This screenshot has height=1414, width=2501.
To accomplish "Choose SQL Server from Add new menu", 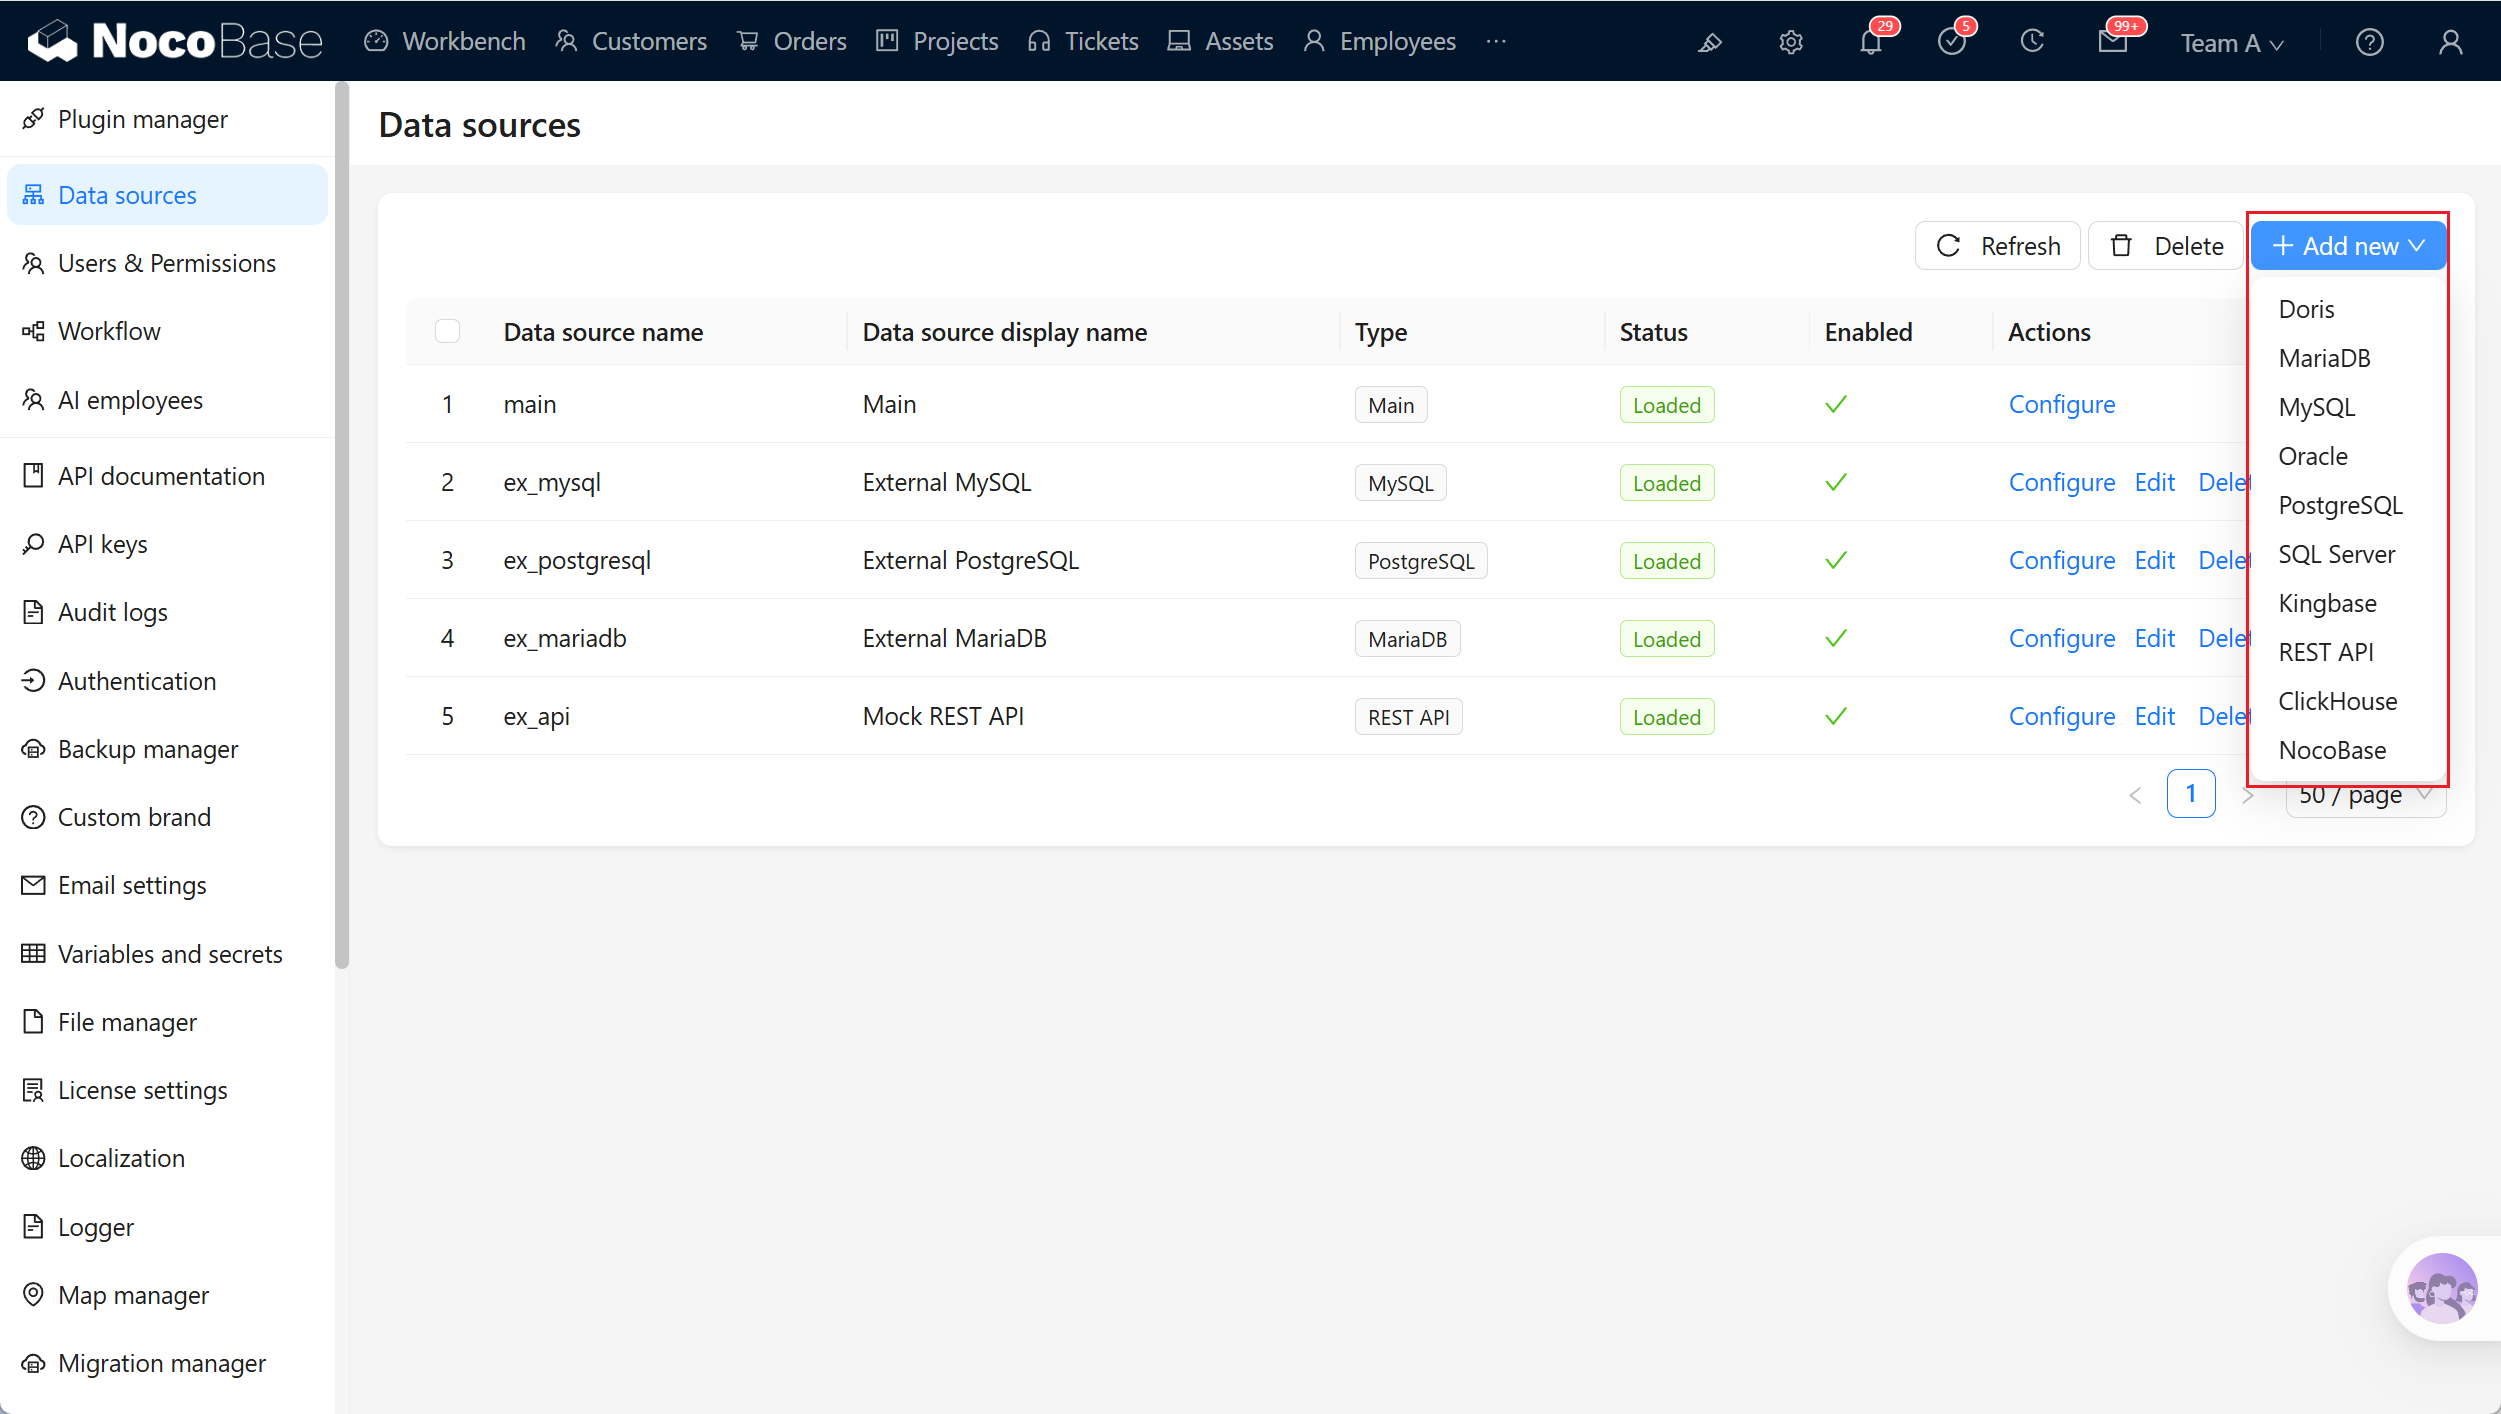I will coord(2348,554).
